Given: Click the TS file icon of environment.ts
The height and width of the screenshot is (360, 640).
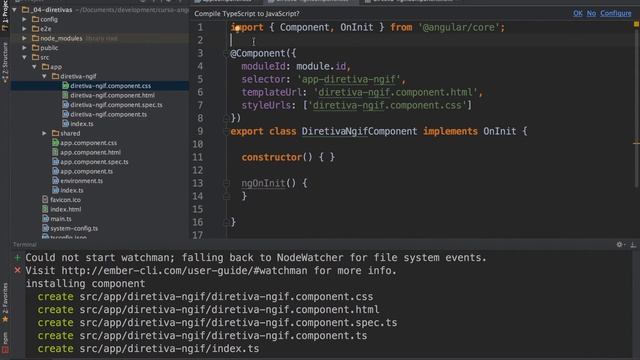Looking at the screenshot, I should tap(56, 181).
